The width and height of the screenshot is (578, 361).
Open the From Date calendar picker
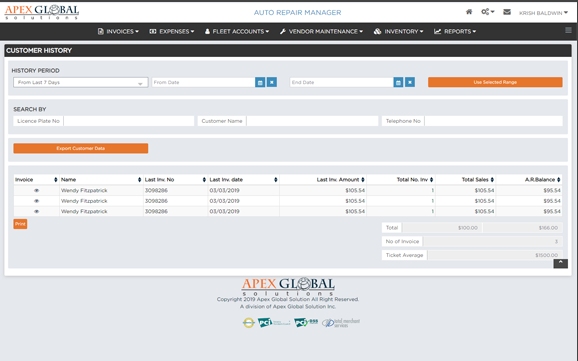(260, 82)
